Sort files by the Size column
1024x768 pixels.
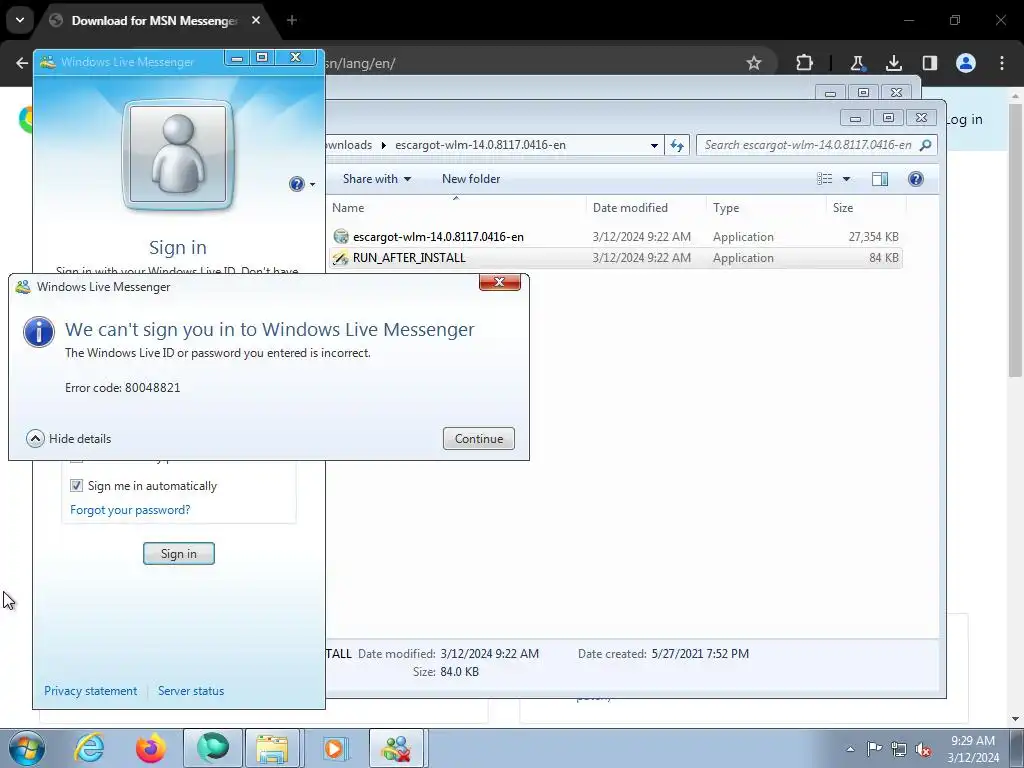(x=843, y=208)
